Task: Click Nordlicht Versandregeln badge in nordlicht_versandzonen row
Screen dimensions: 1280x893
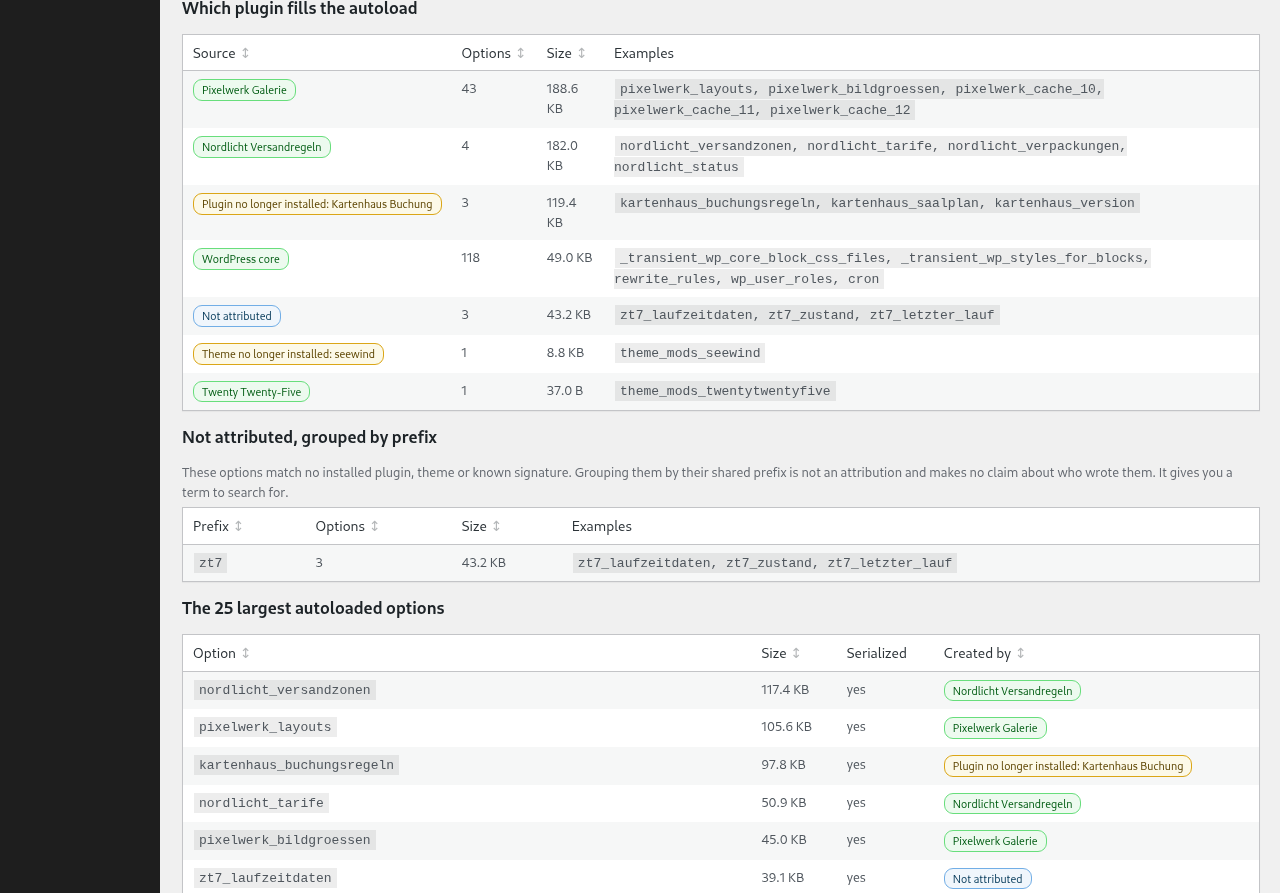Action: point(1012,691)
